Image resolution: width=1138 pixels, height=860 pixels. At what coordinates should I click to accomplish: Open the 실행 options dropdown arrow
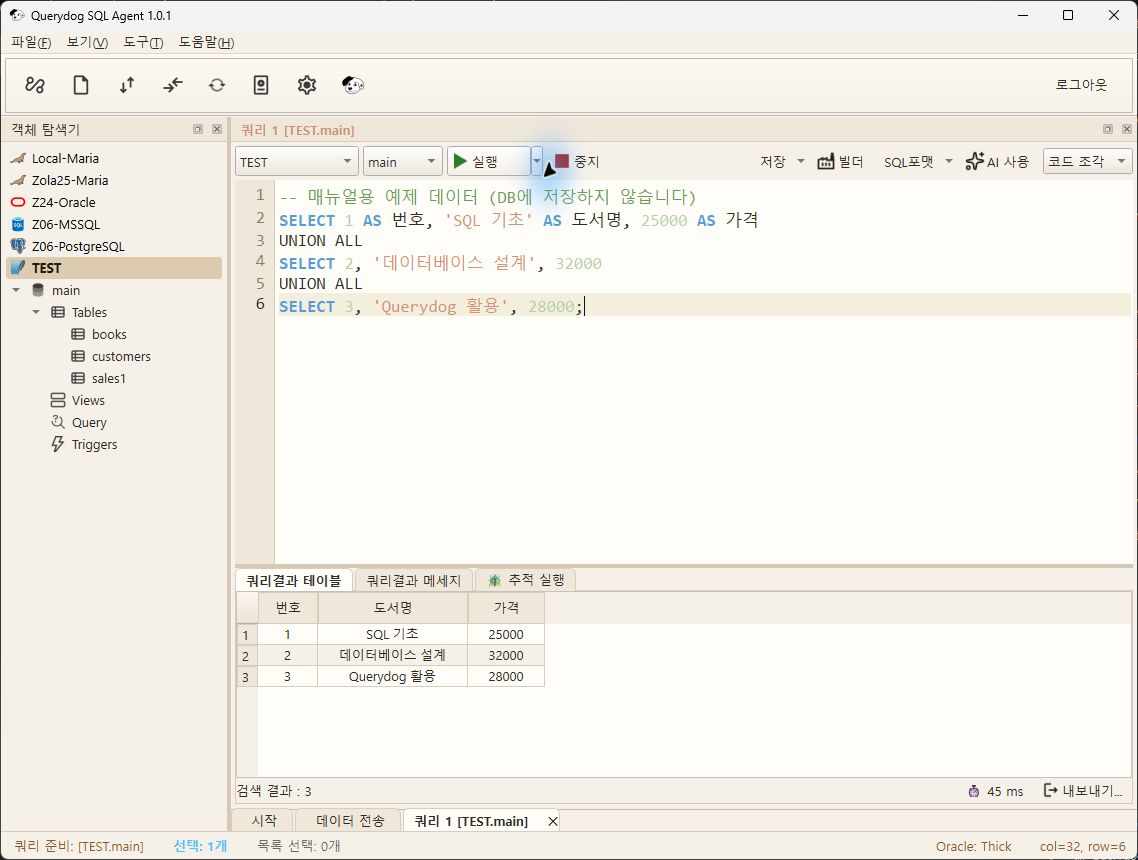pos(536,161)
